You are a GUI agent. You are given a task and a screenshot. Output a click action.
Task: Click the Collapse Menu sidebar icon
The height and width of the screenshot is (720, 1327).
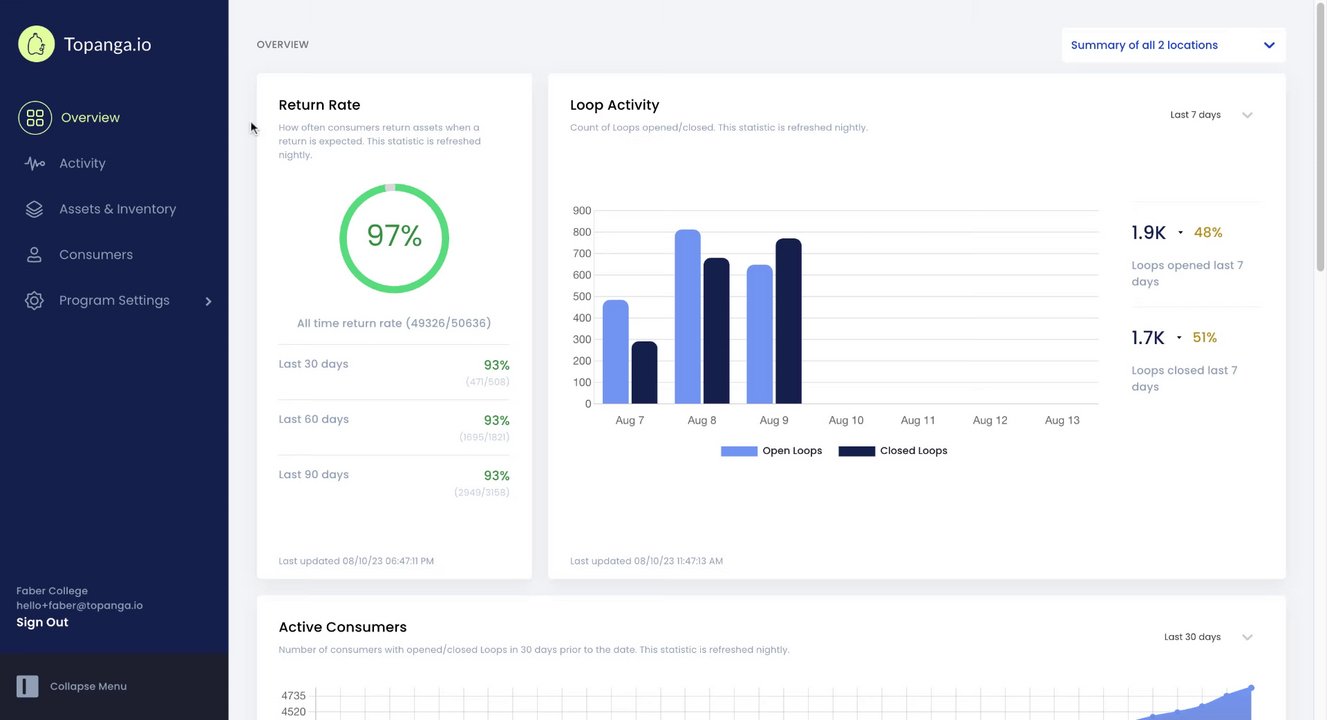[x=27, y=686]
